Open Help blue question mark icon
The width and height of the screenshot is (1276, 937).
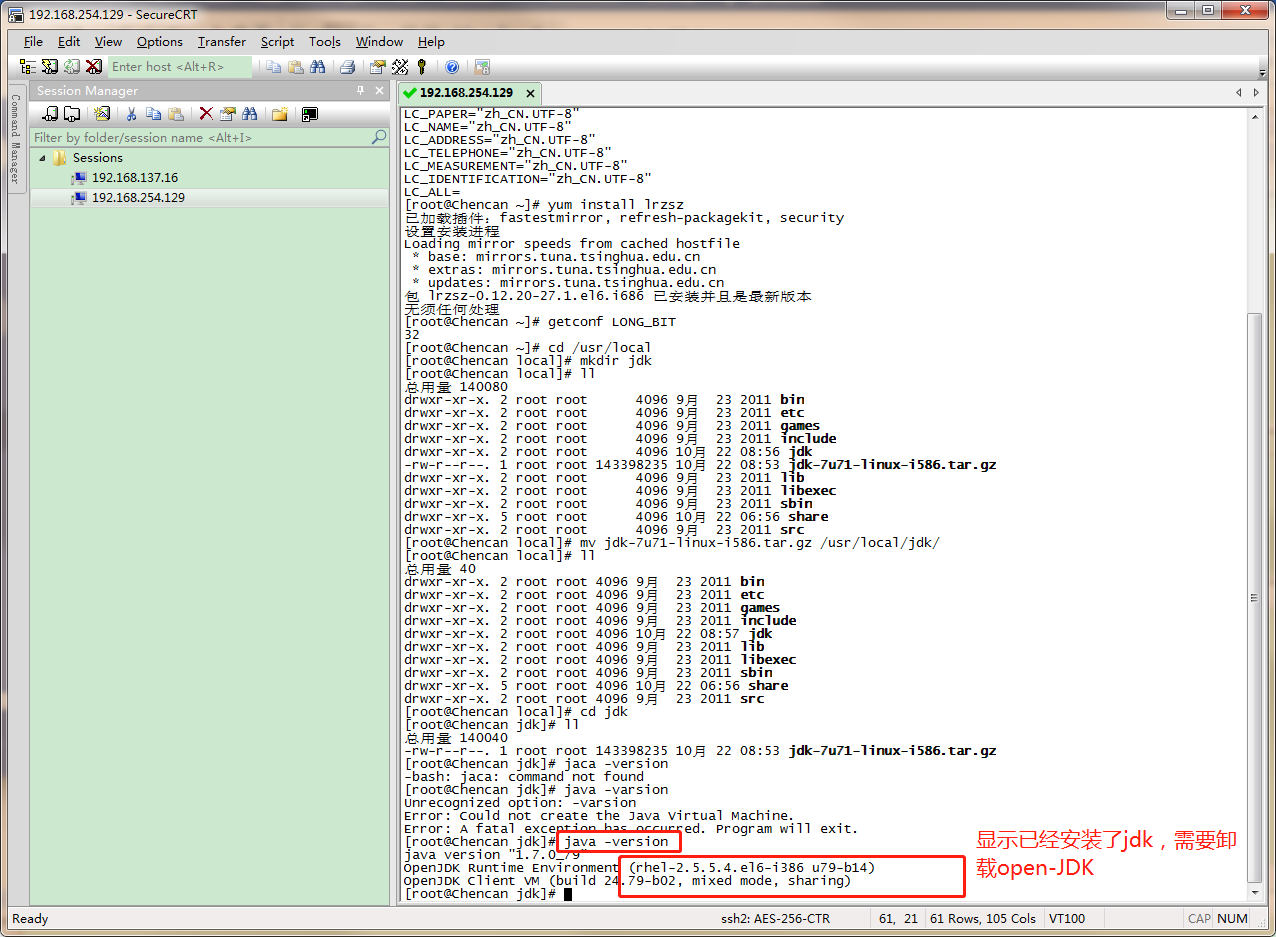[x=452, y=67]
